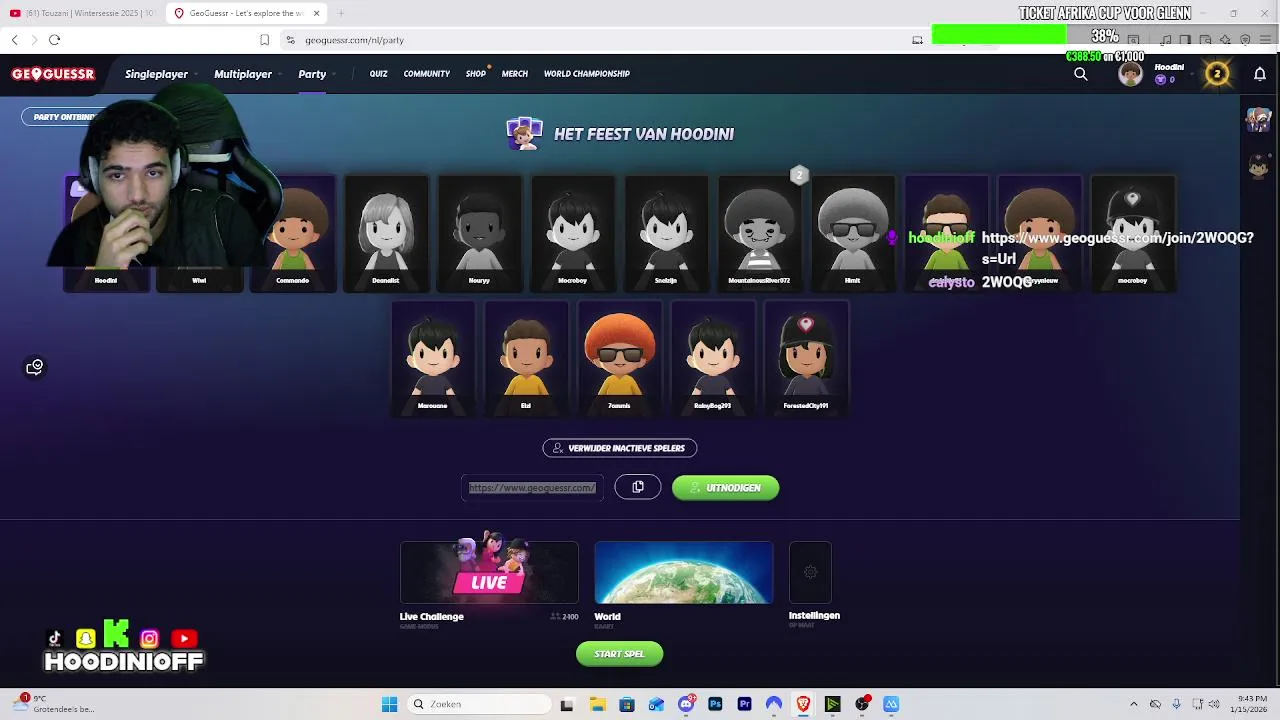Select player card Himit
This screenshot has width=1280, height=720.
[x=852, y=233]
